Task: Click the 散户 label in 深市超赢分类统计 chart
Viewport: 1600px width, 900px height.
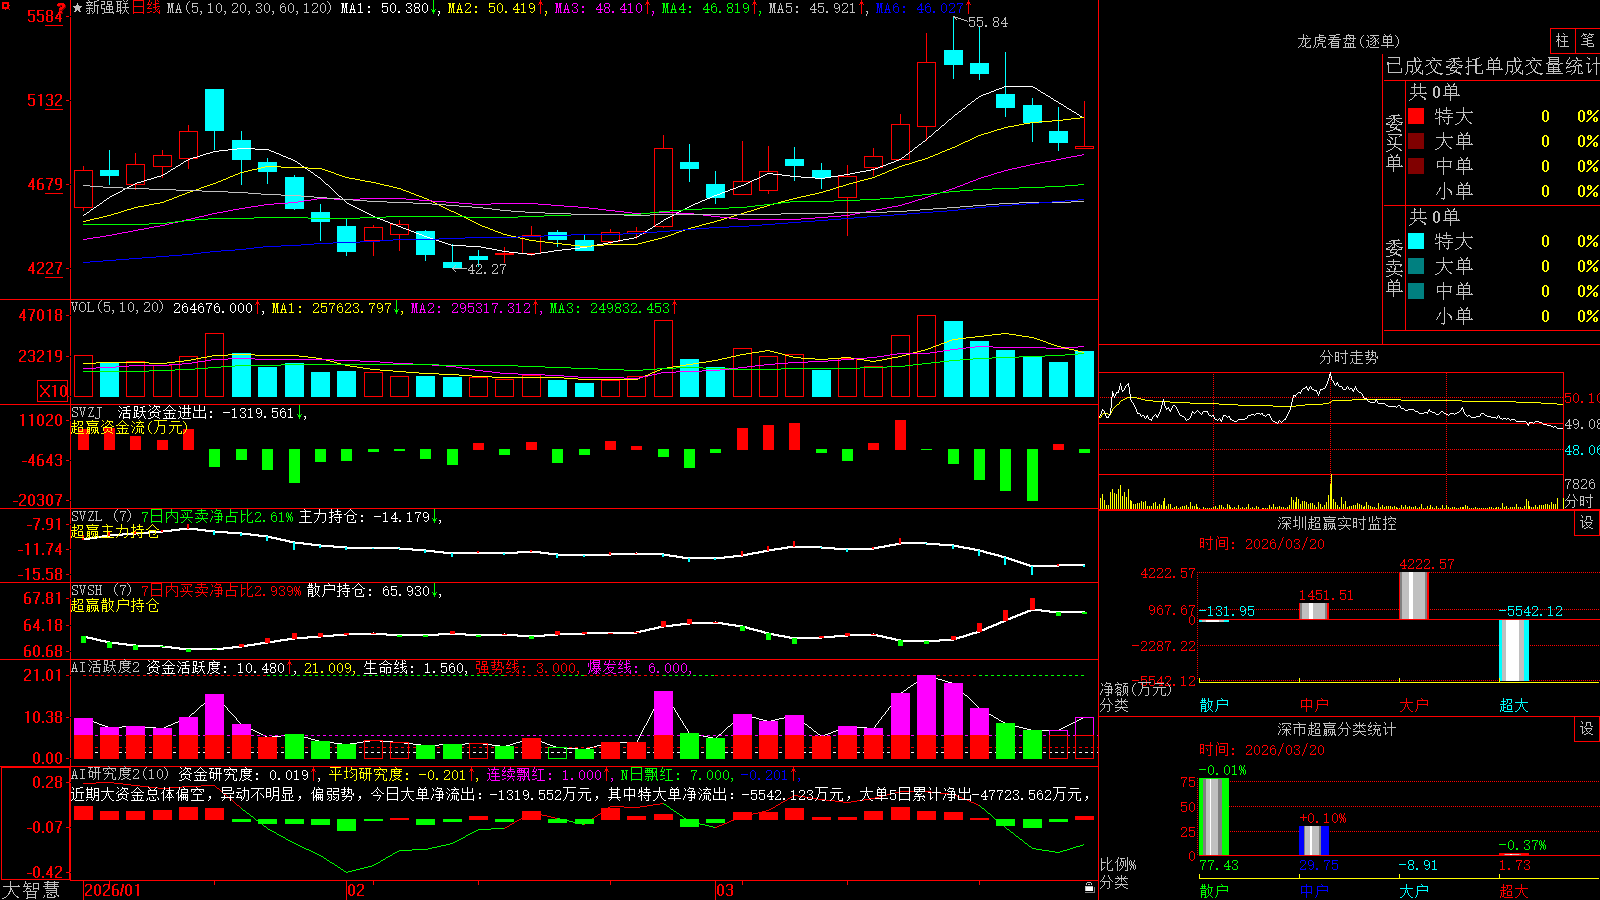Action: (x=1214, y=891)
